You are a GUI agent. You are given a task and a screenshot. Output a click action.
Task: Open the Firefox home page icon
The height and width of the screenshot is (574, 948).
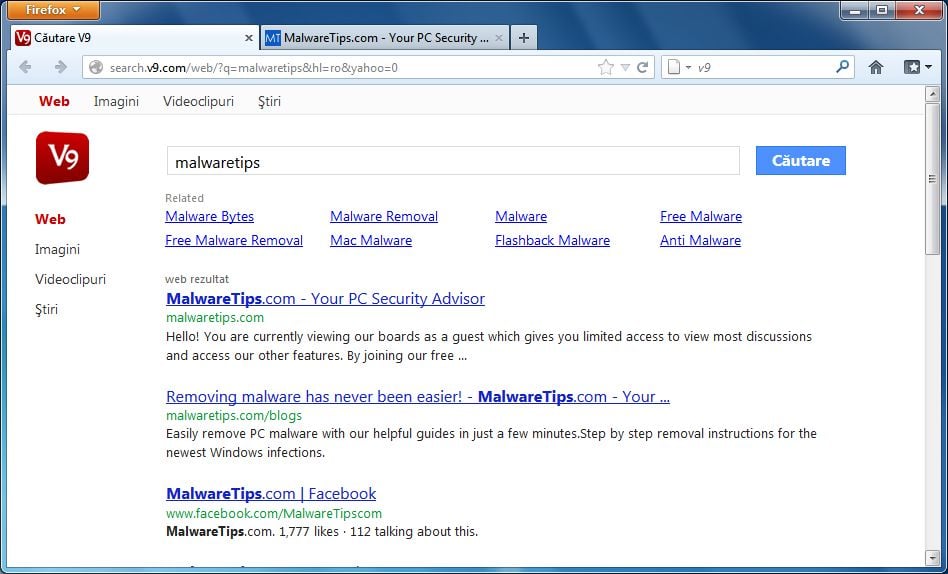tap(875, 67)
